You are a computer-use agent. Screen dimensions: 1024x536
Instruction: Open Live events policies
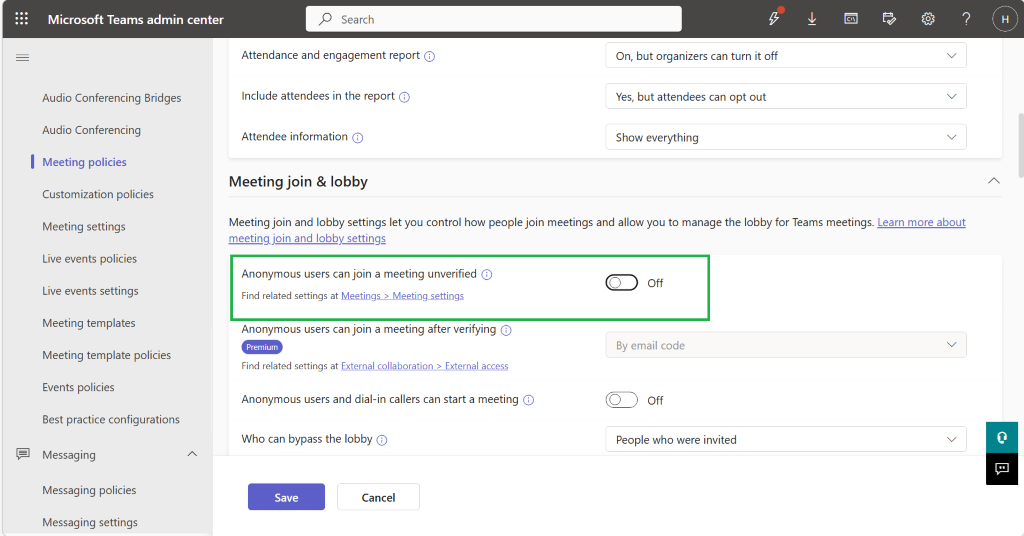point(89,259)
